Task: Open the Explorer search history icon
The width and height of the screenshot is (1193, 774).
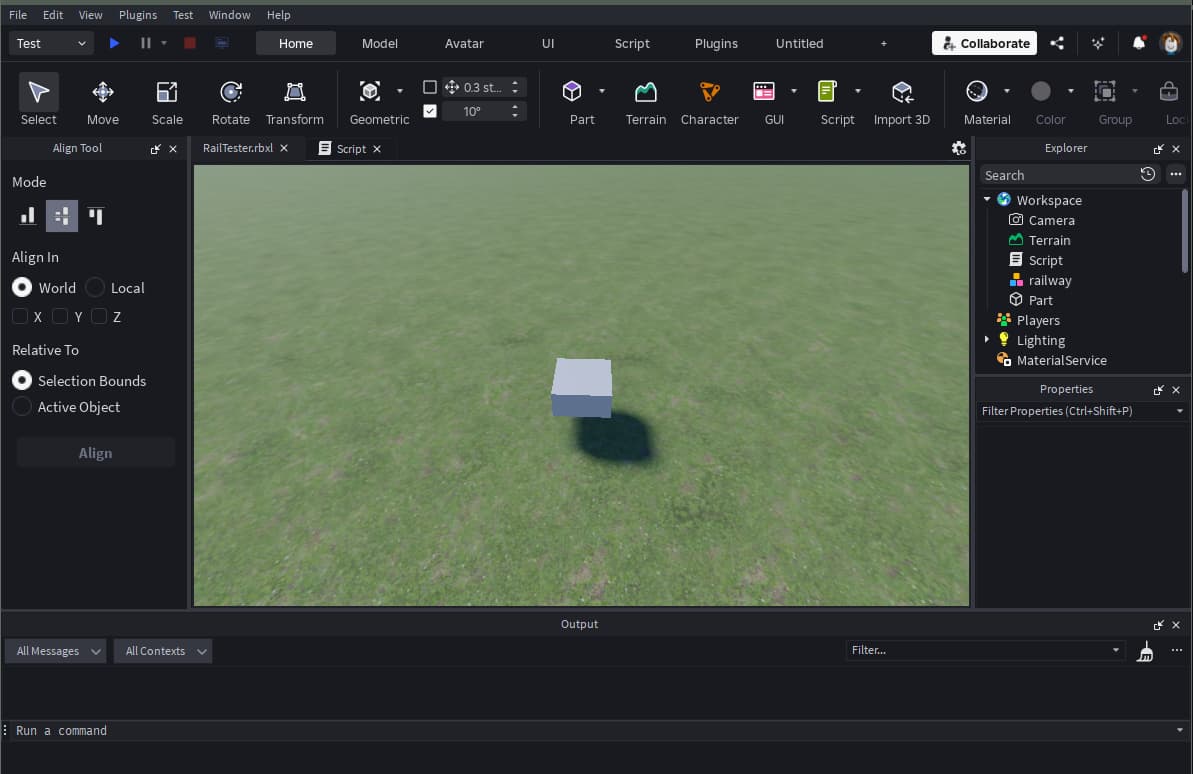Action: pyautogui.click(x=1147, y=175)
